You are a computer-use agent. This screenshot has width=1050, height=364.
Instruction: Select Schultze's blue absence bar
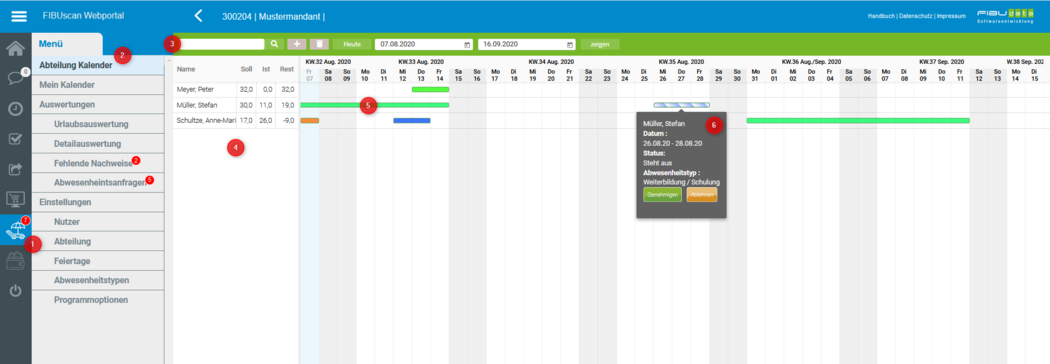pyautogui.click(x=412, y=120)
